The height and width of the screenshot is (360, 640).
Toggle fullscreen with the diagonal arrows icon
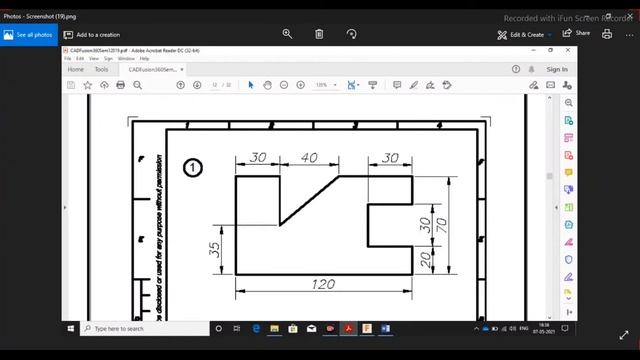(x=624, y=335)
